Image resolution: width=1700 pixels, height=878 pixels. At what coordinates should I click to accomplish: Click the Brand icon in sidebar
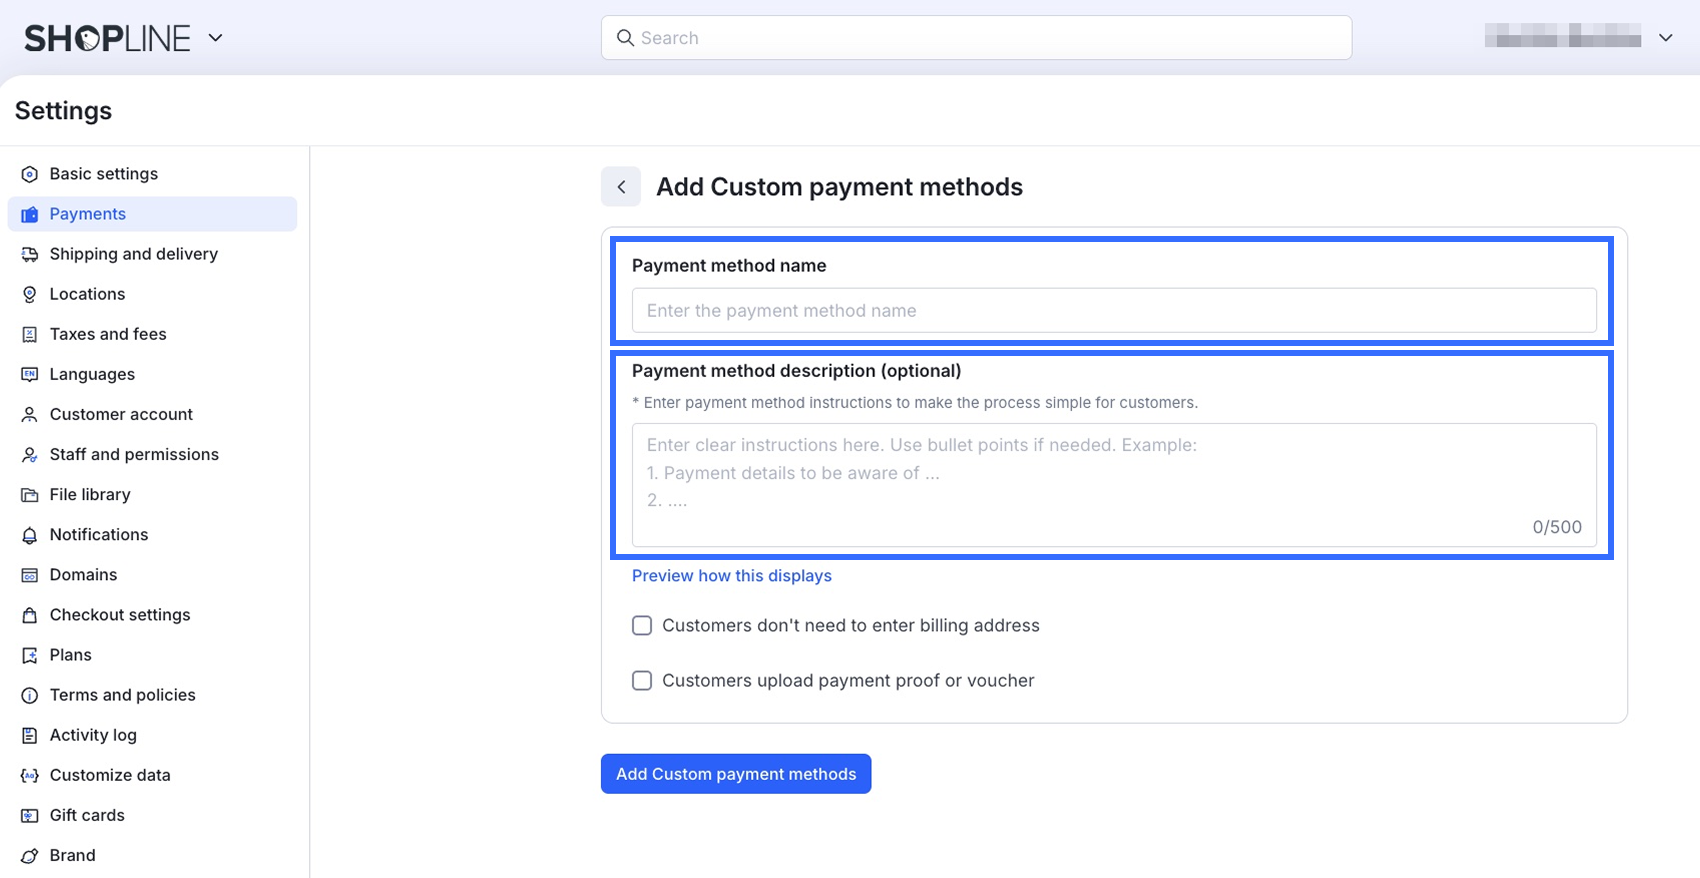(30, 856)
